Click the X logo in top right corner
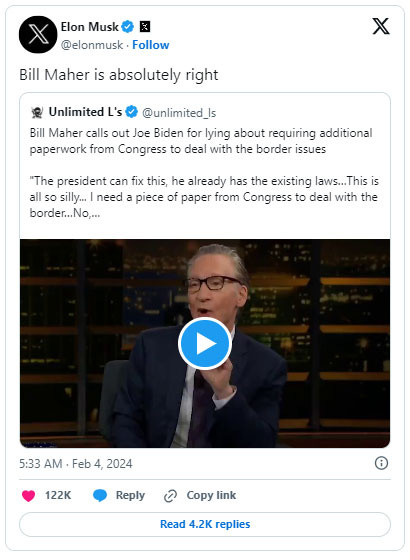This screenshot has height=560, width=410. click(x=381, y=26)
